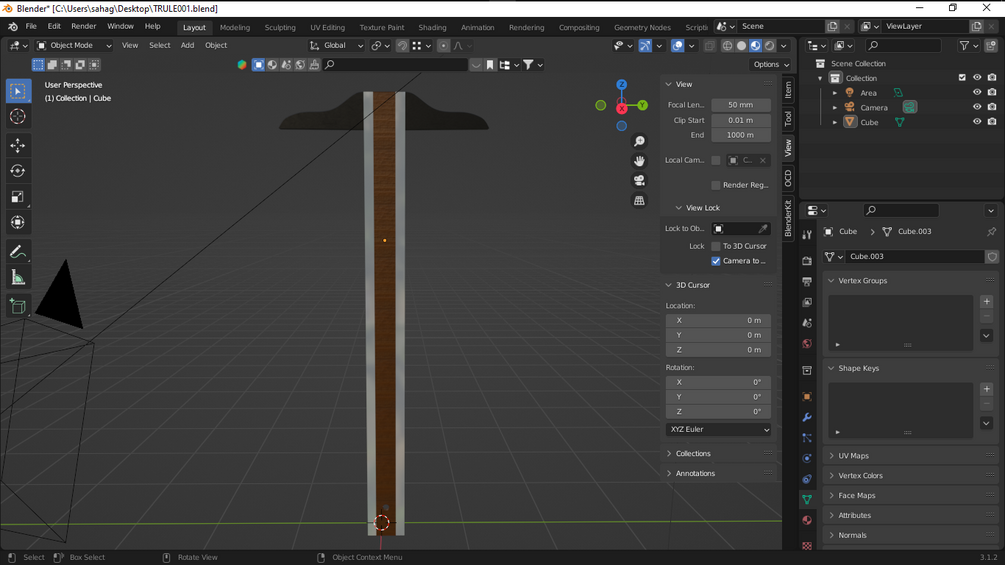This screenshot has height=565, width=1005.
Task: Open Output properties tab
Action: [x=807, y=281]
